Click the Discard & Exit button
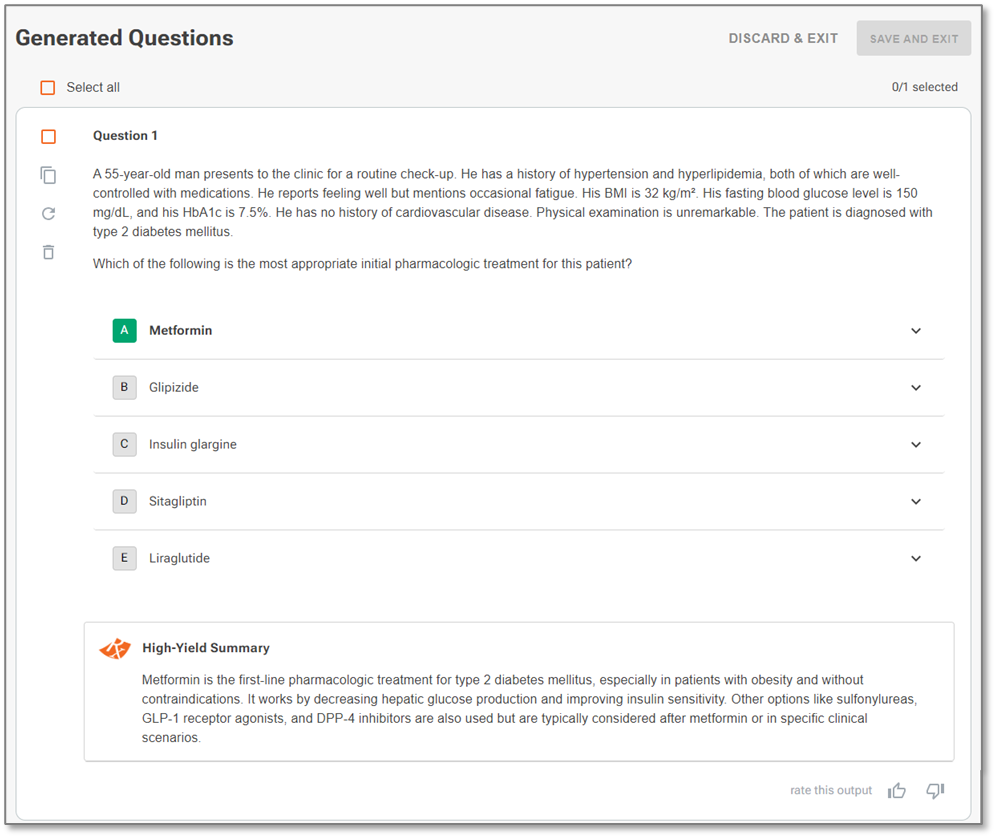 783,38
